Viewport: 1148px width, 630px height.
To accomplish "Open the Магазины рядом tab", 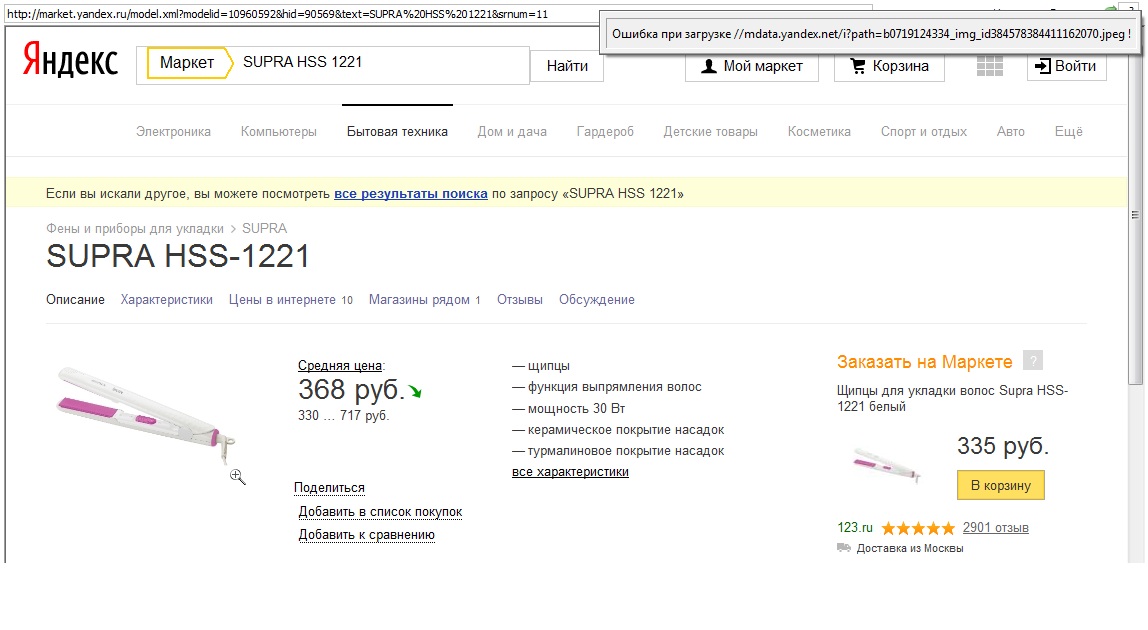I will tap(425, 300).
